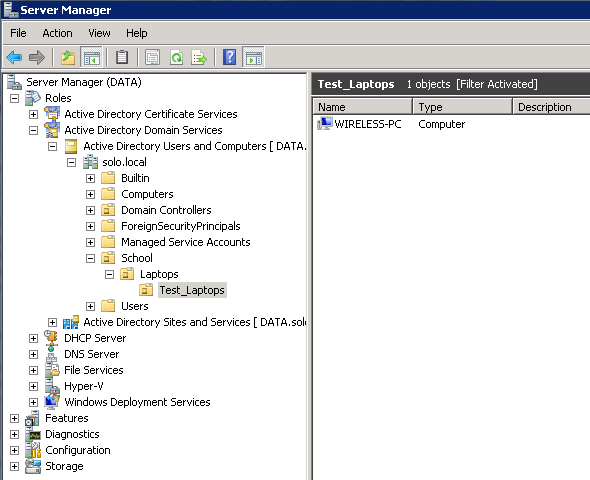Open Help via the question mark icon
This screenshot has height=480, width=590.
(x=230, y=58)
